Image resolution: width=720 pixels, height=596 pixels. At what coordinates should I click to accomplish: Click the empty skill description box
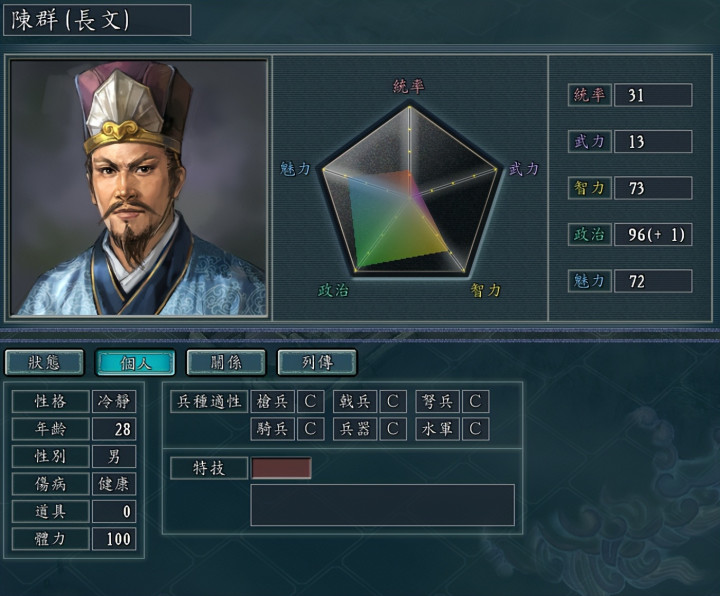point(382,505)
